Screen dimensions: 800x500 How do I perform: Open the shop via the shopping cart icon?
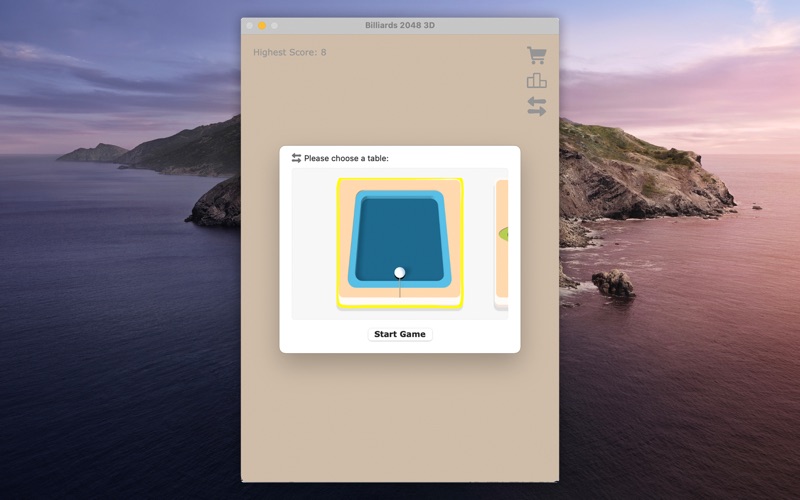[x=537, y=56]
